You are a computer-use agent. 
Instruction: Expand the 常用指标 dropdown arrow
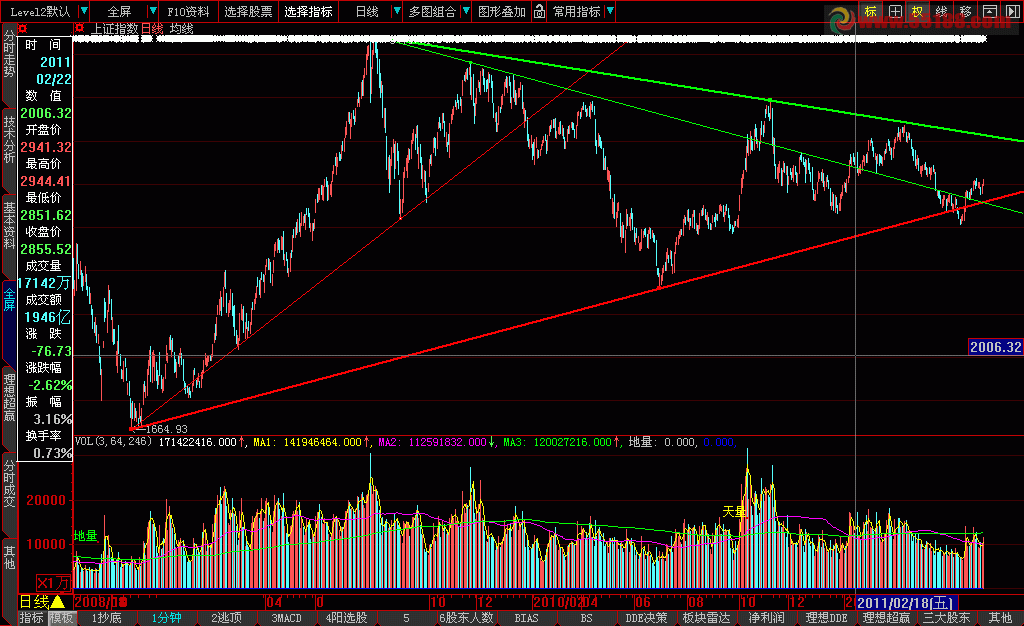[610, 11]
